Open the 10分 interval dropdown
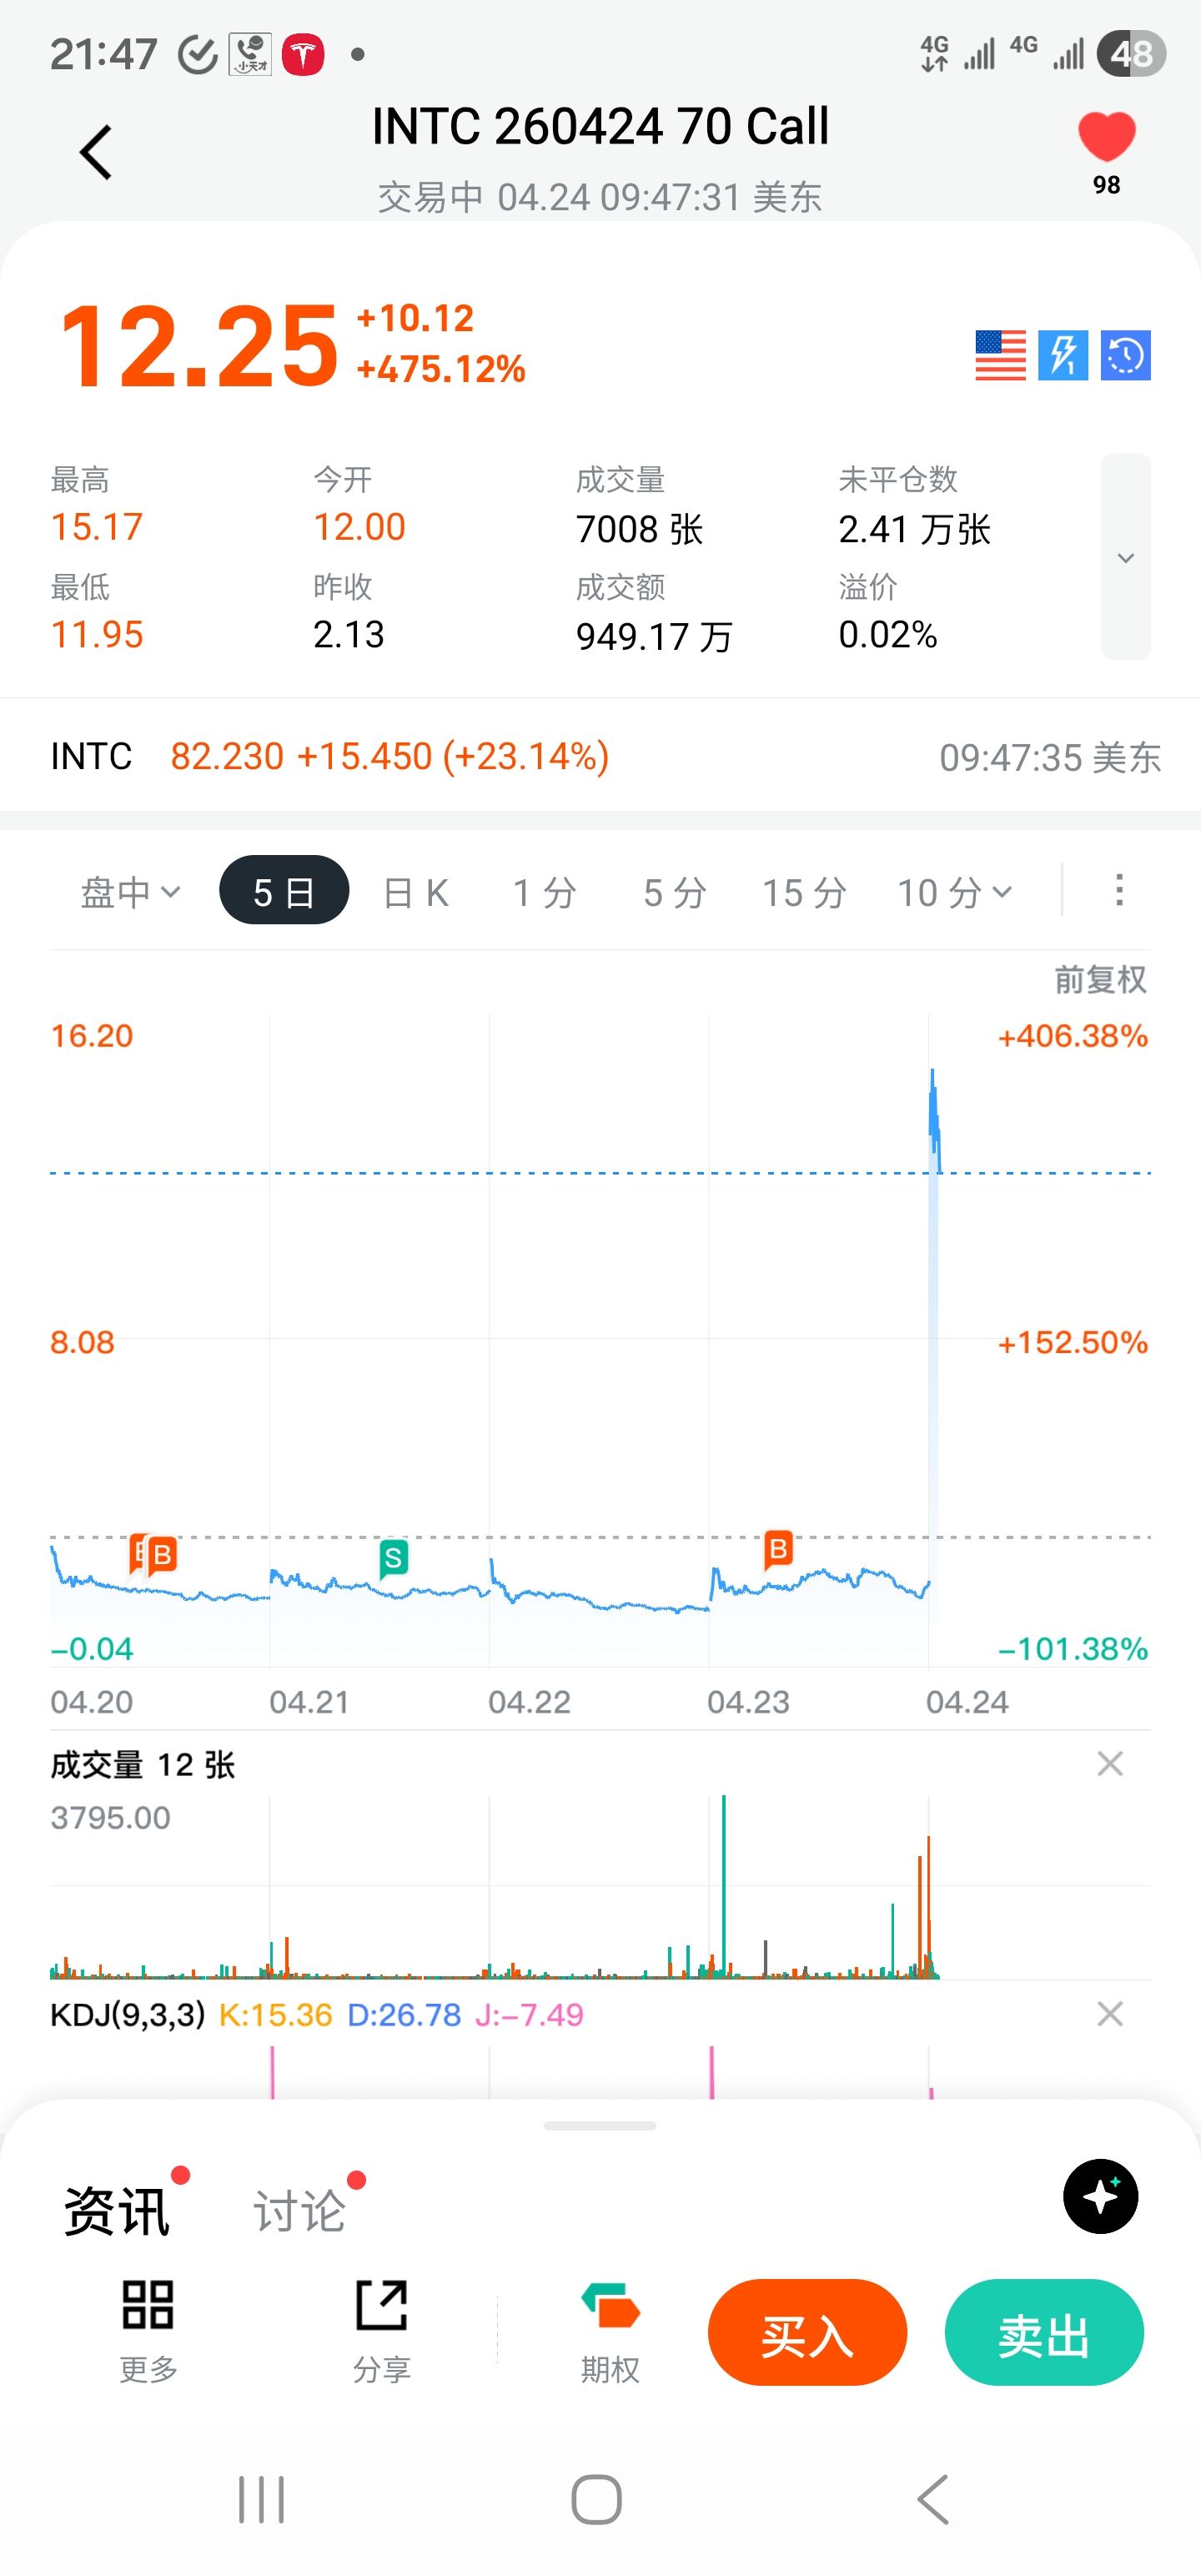Screen dimensions: 1201x2576 click(955, 892)
